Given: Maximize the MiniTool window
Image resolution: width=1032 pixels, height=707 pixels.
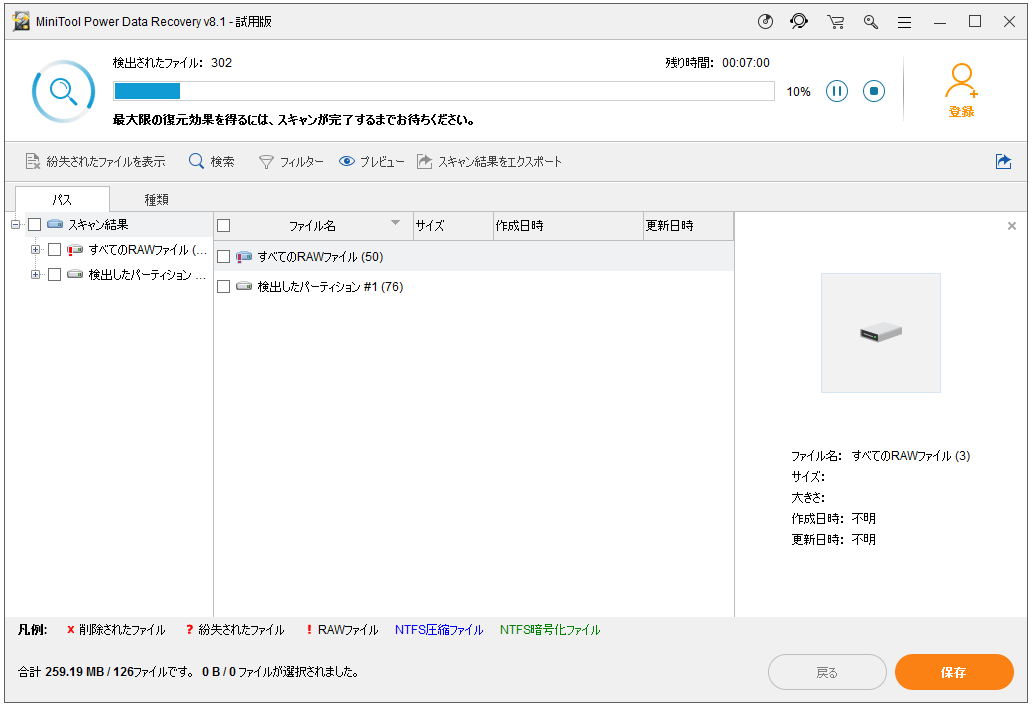Looking at the screenshot, I should coord(975,22).
